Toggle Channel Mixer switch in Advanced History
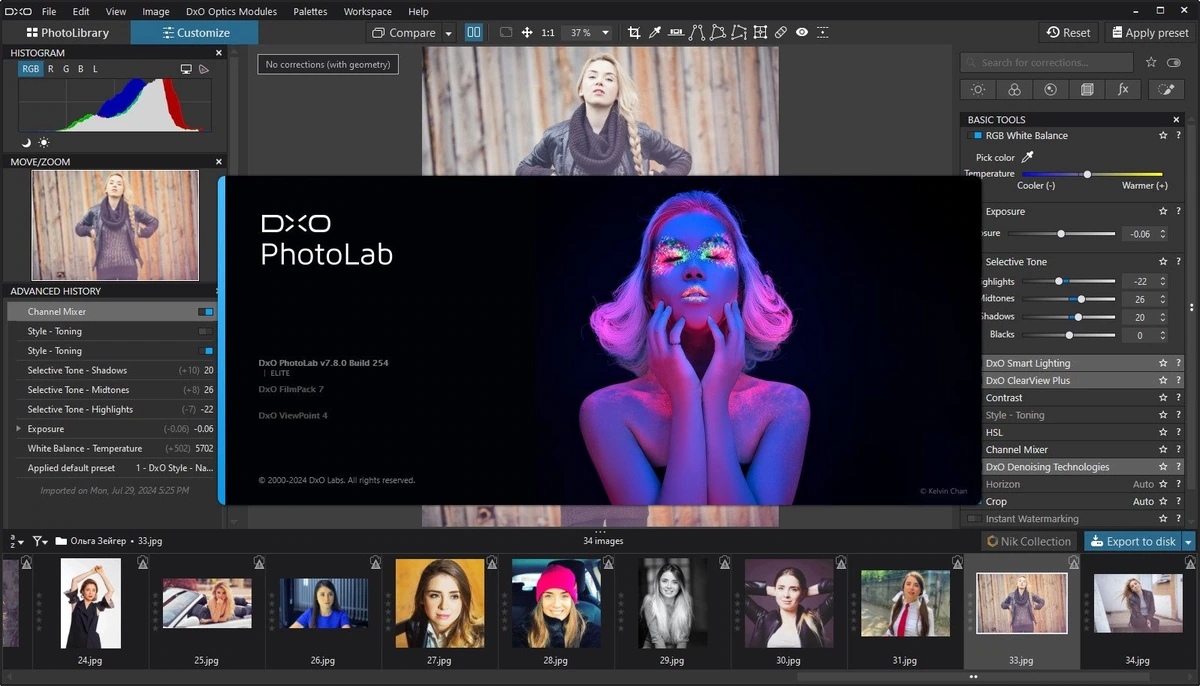 206,312
